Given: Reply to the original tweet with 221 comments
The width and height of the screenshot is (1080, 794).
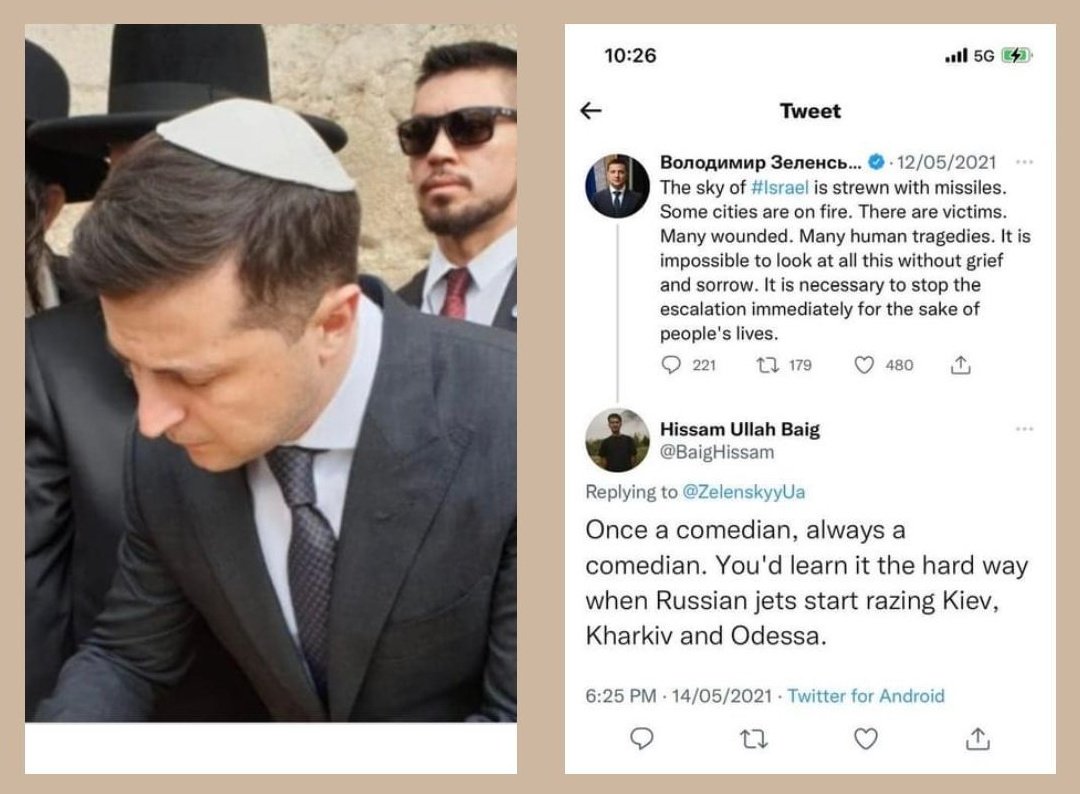Looking at the screenshot, I should pyautogui.click(x=672, y=365).
